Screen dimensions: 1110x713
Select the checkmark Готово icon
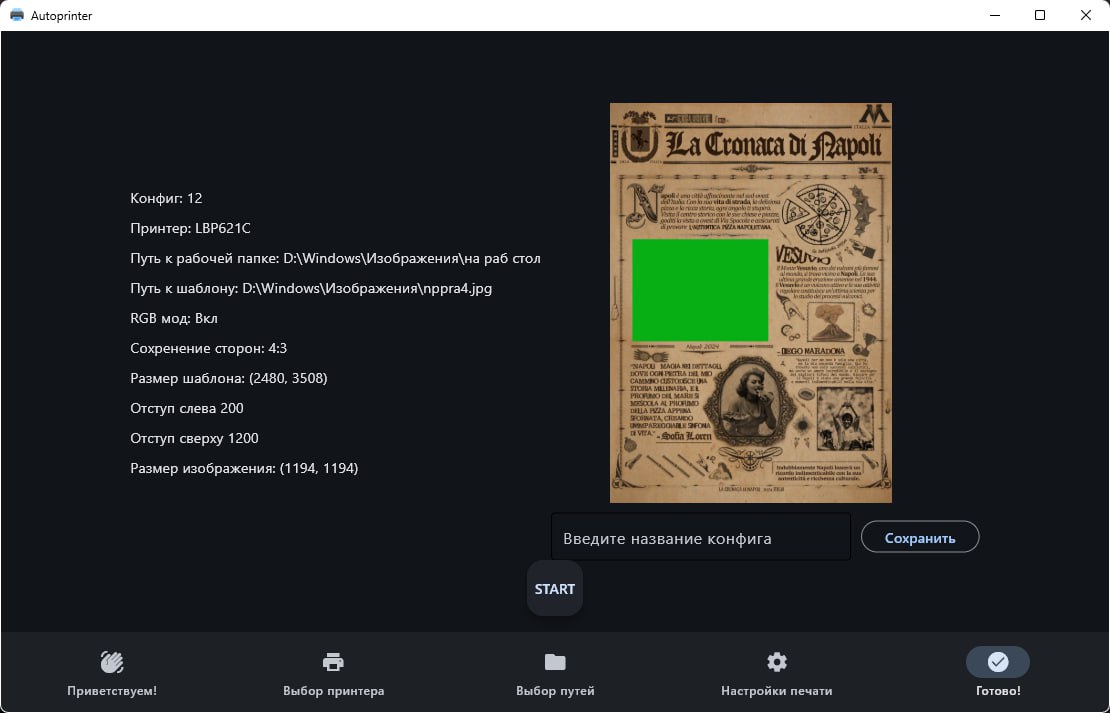(x=998, y=662)
